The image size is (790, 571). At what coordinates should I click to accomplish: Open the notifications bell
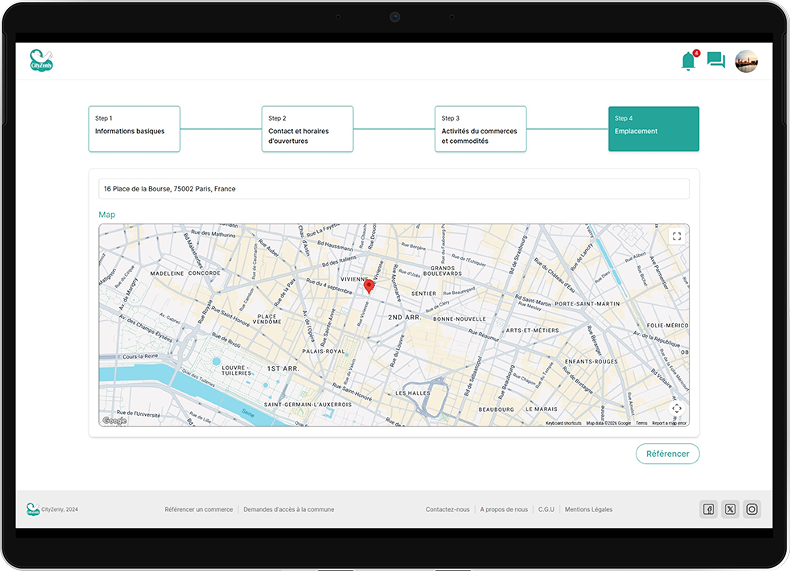pos(688,61)
